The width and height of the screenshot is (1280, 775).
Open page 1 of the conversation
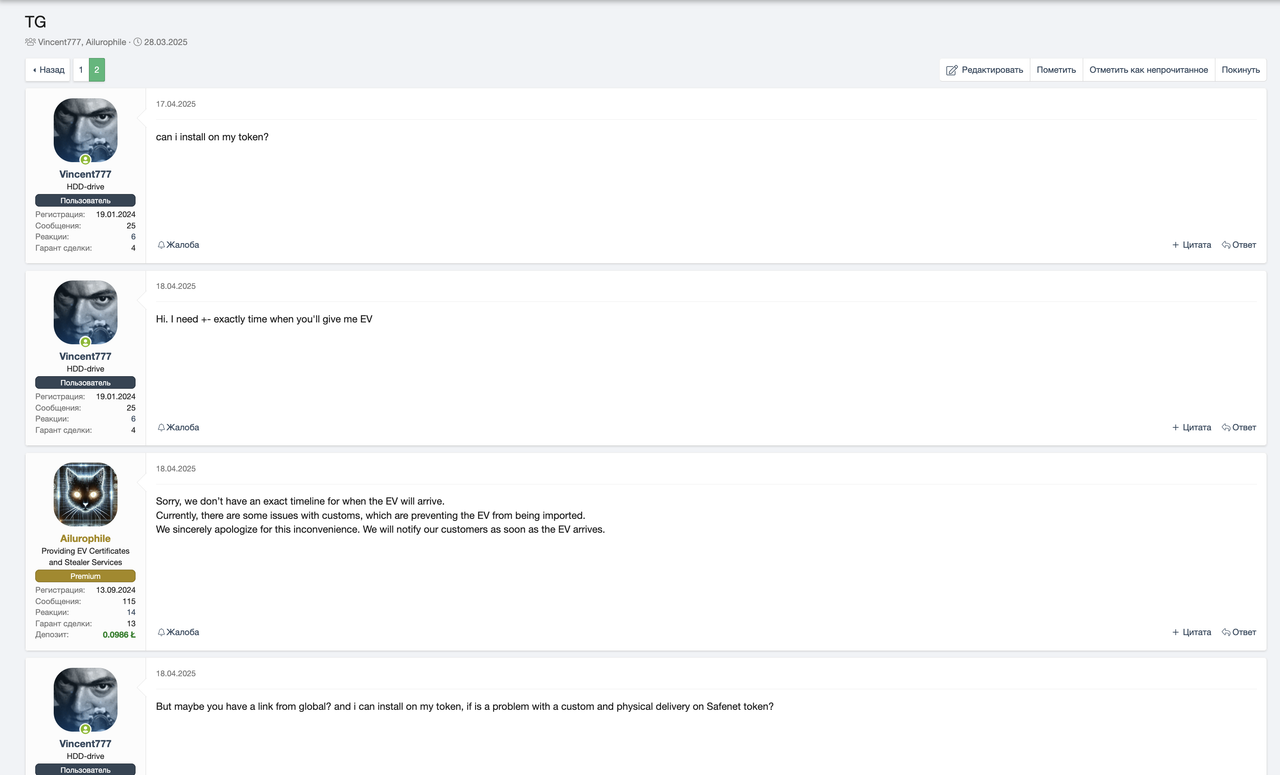coord(81,70)
